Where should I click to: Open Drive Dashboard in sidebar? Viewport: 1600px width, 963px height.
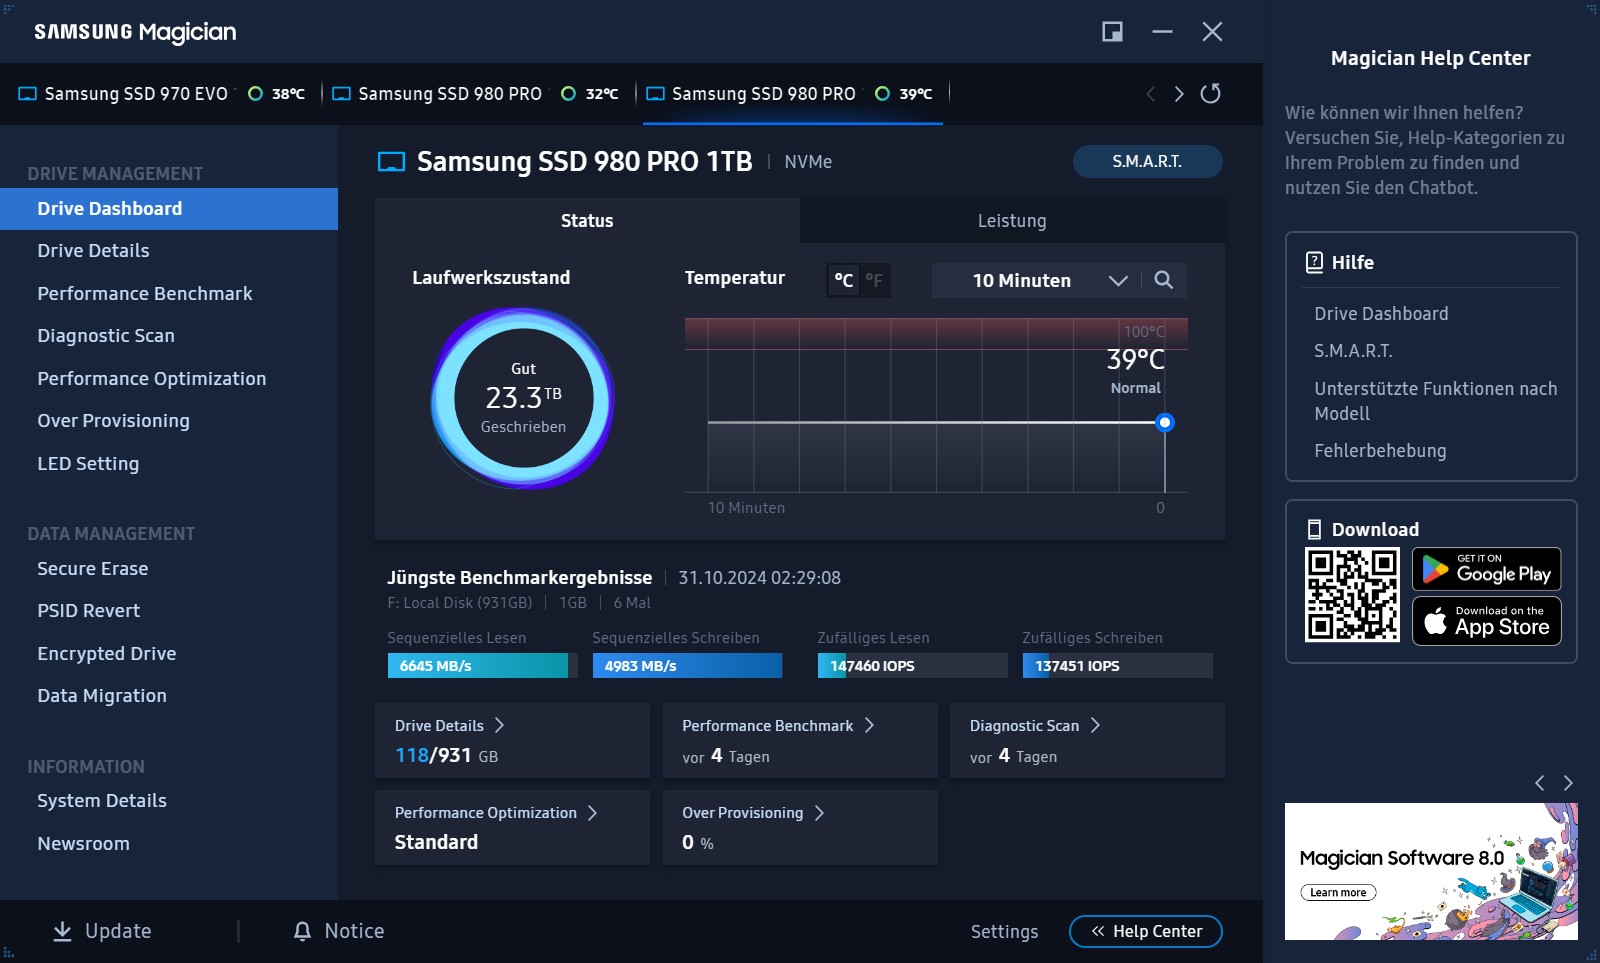tap(169, 209)
